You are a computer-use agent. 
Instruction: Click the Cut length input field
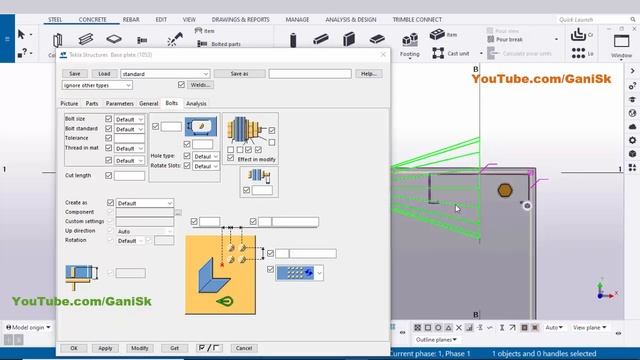pos(129,176)
